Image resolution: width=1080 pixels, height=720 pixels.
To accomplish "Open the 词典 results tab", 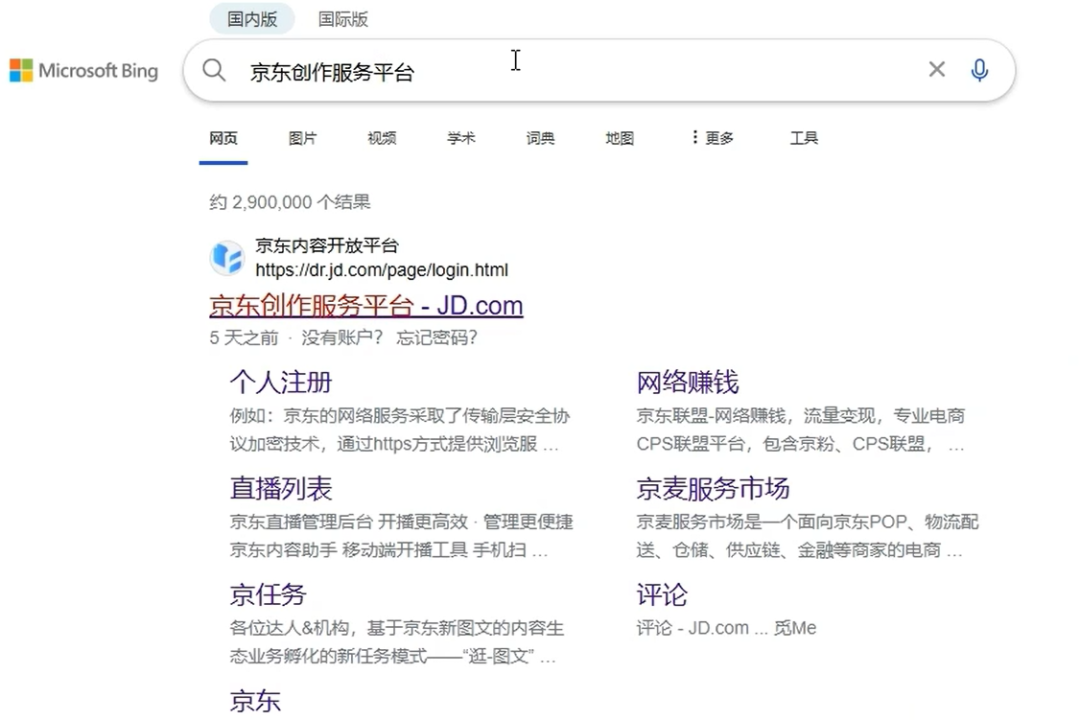I will (540, 138).
